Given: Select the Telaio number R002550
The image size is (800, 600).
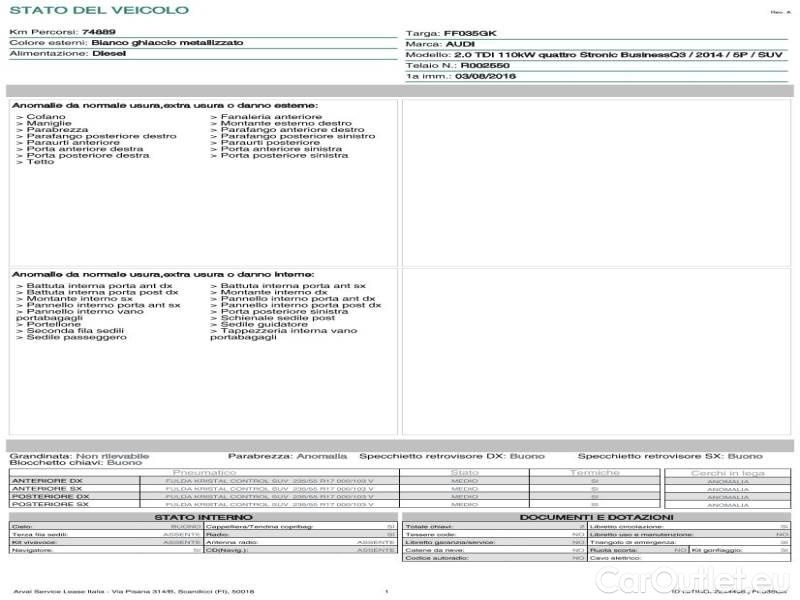Looking at the screenshot, I should (x=485, y=65).
